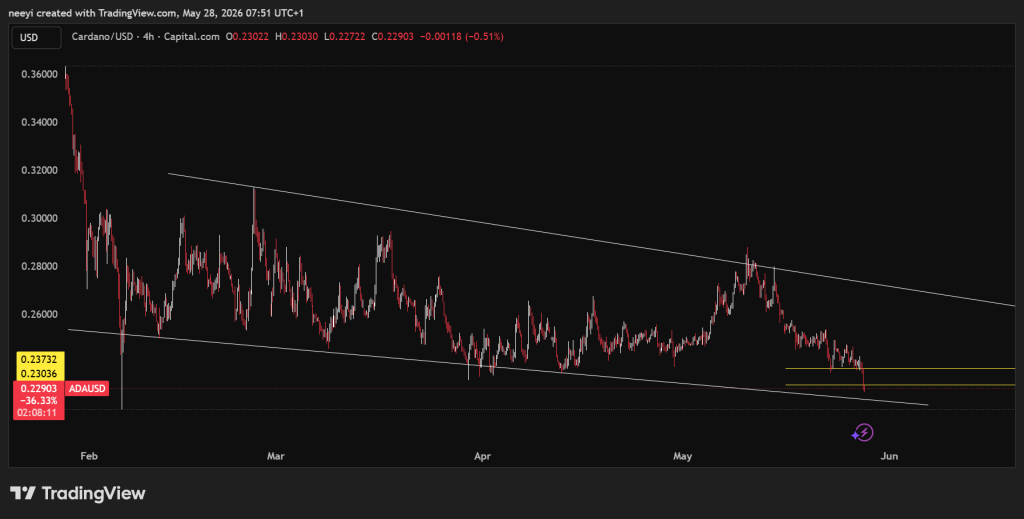
Task: Click the 0.30000 price axis label
Action: coord(40,218)
